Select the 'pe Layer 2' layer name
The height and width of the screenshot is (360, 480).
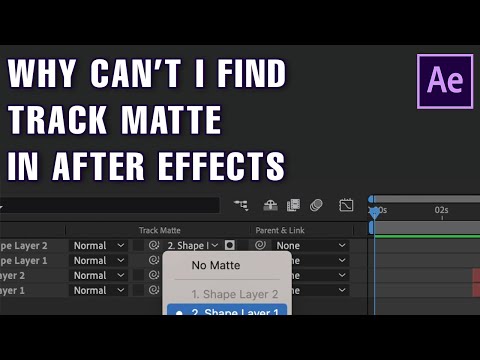tap(24, 246)
